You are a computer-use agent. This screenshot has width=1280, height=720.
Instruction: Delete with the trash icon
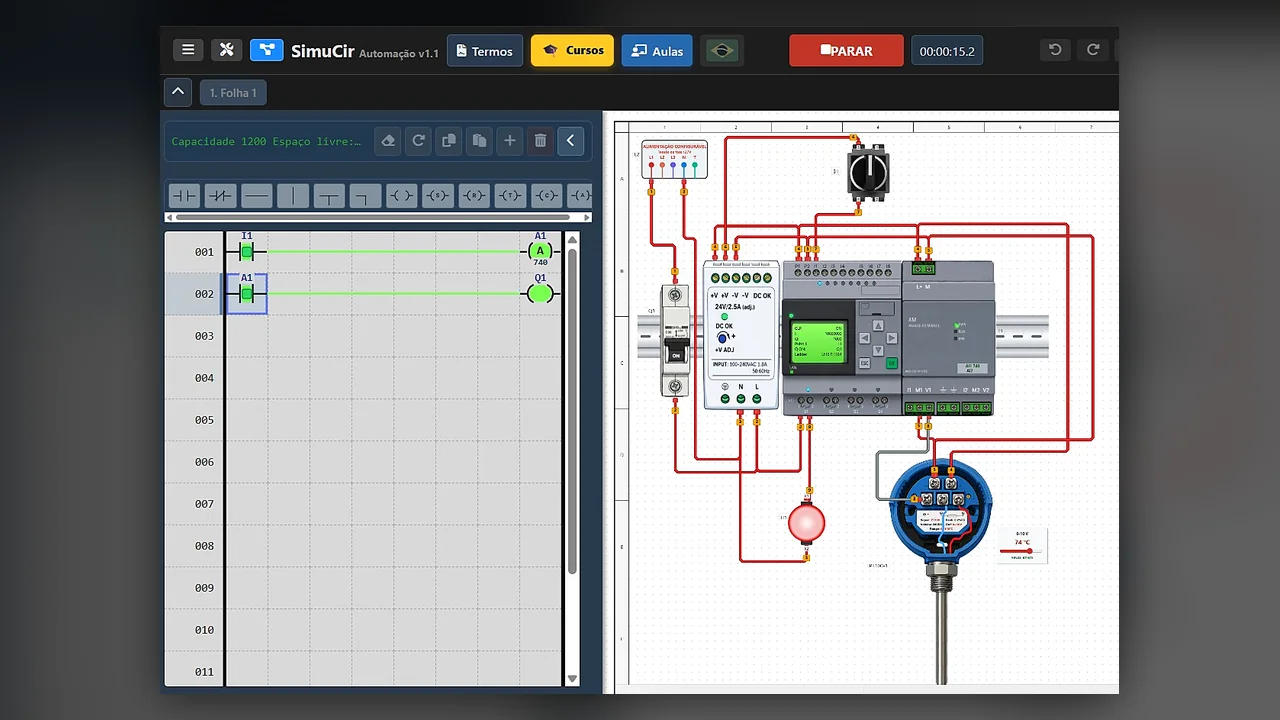(x=540, y=141)
